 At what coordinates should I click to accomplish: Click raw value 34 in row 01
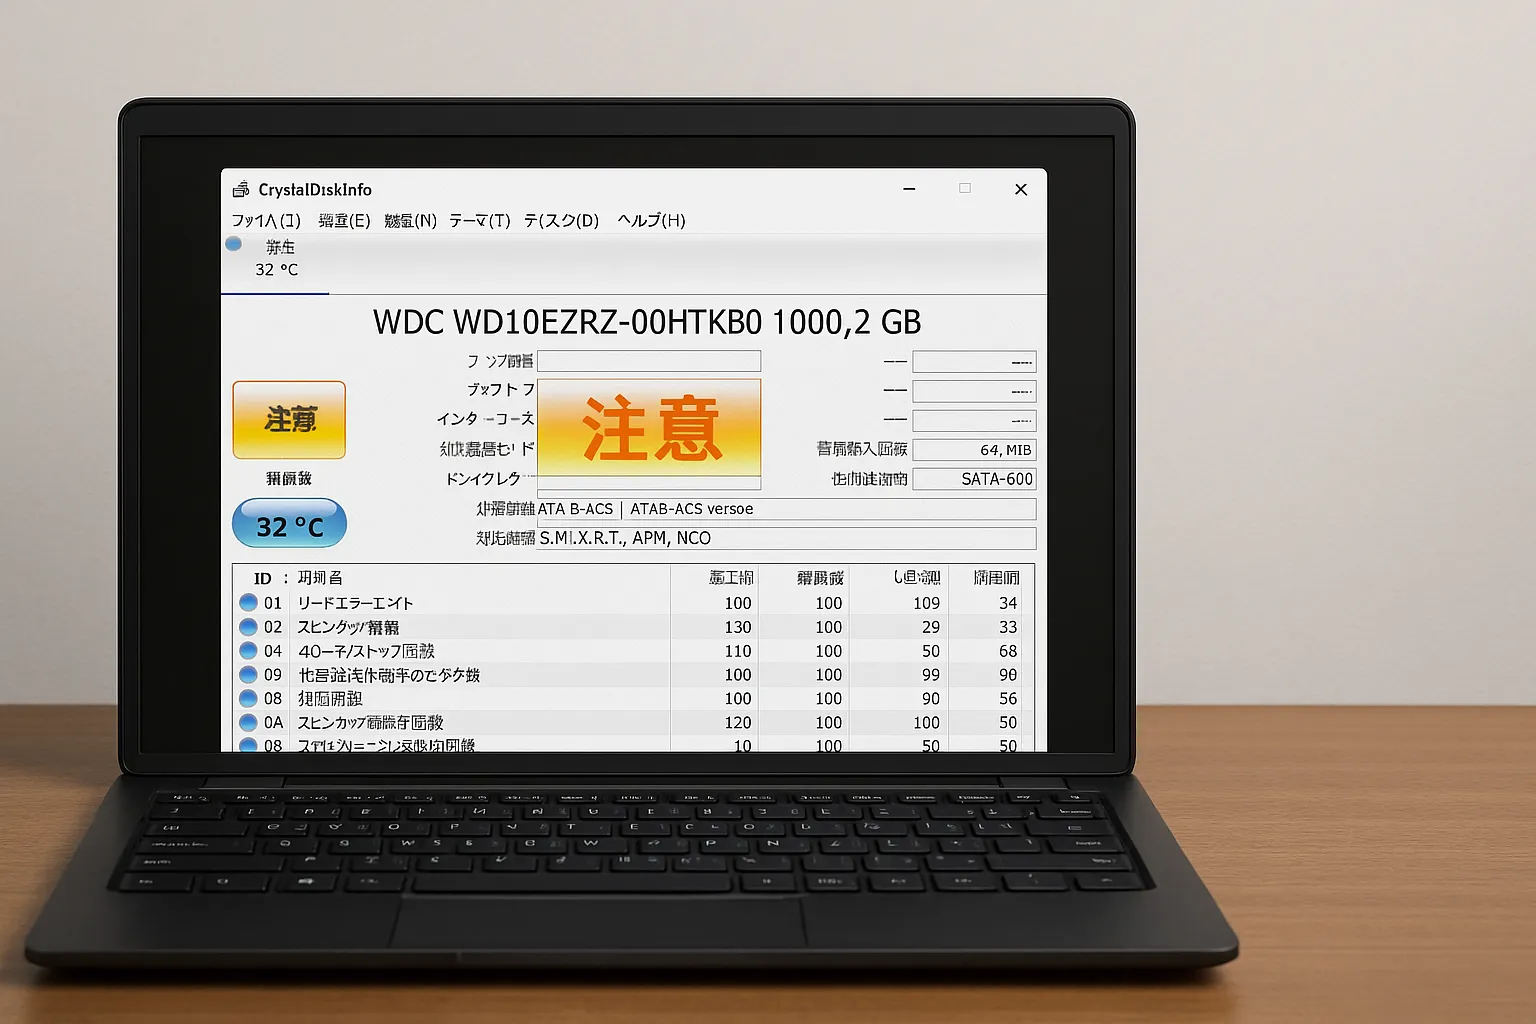point(1008,603)
